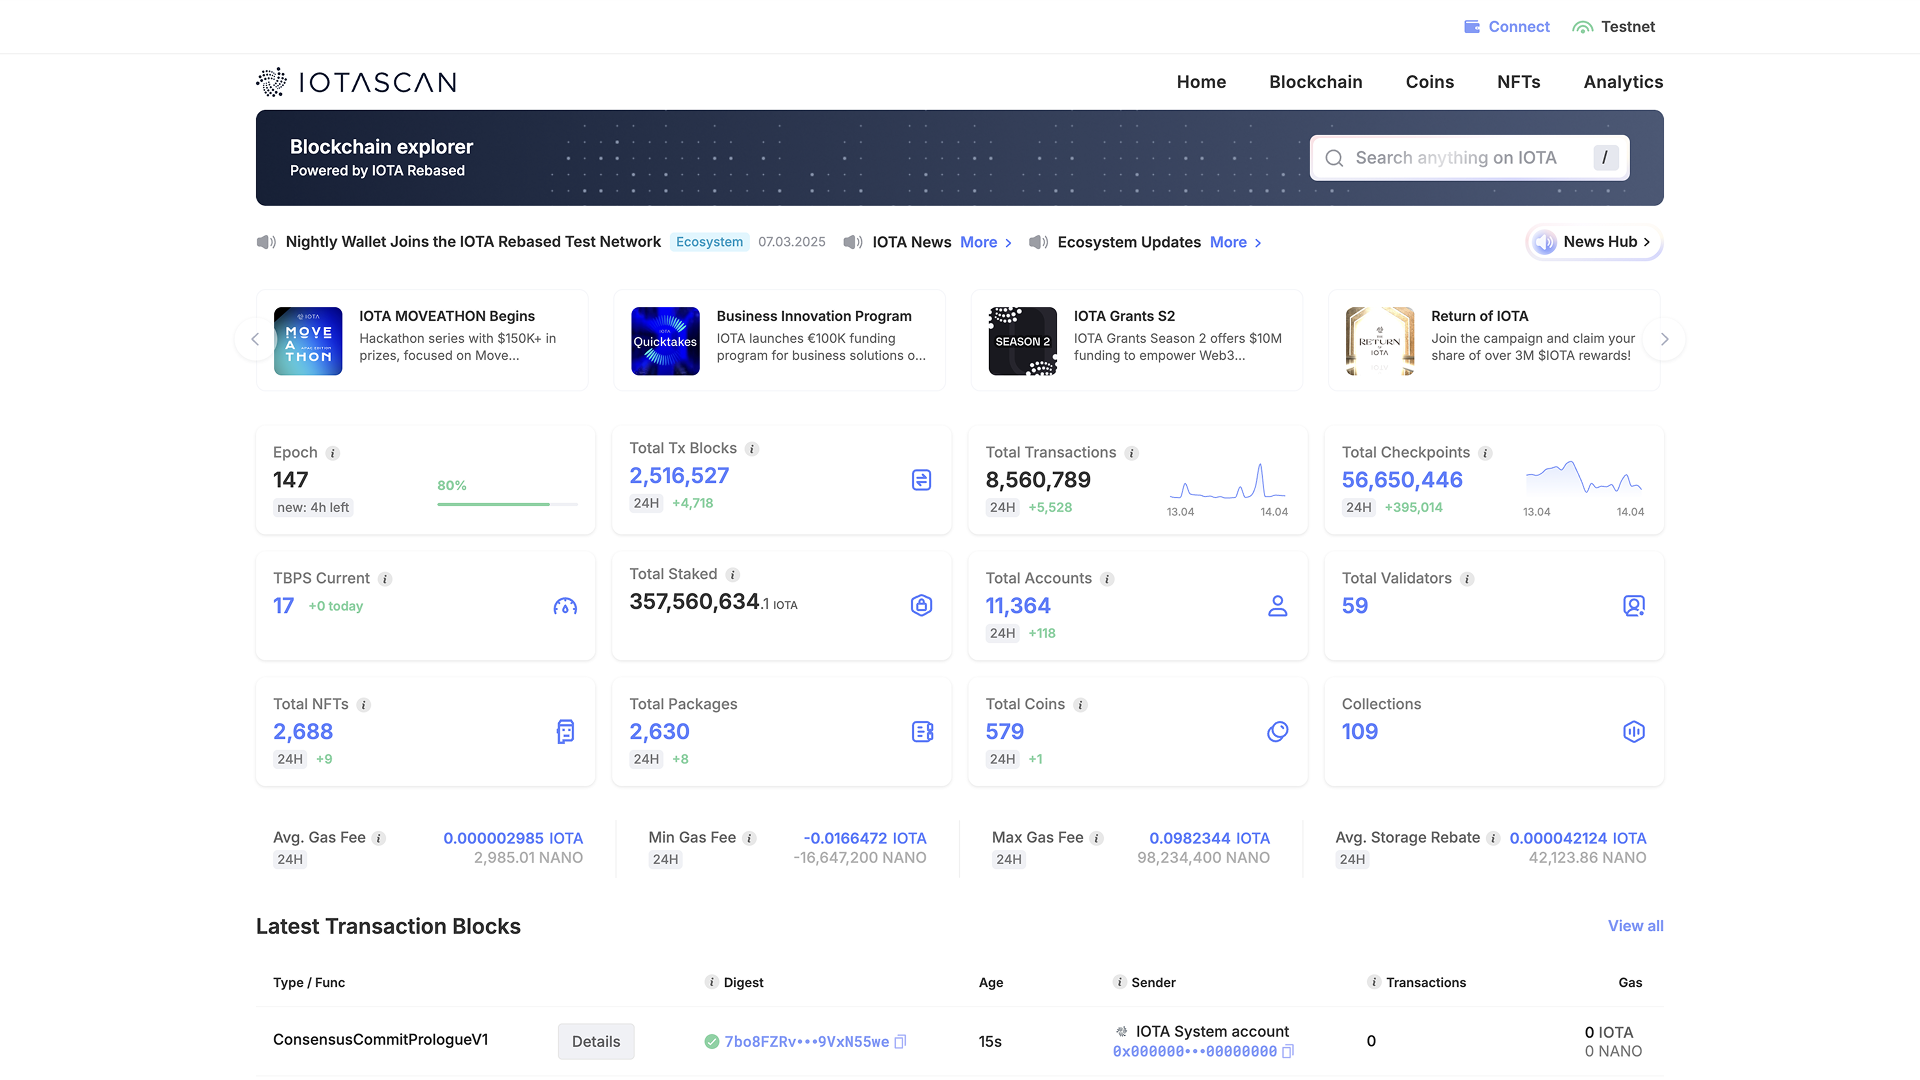The width and height of the screenshot is (1920, 1080).
Task: Click the Total Tx Blocks document icon
Action: pyautogui.click(x=921, y=480)
